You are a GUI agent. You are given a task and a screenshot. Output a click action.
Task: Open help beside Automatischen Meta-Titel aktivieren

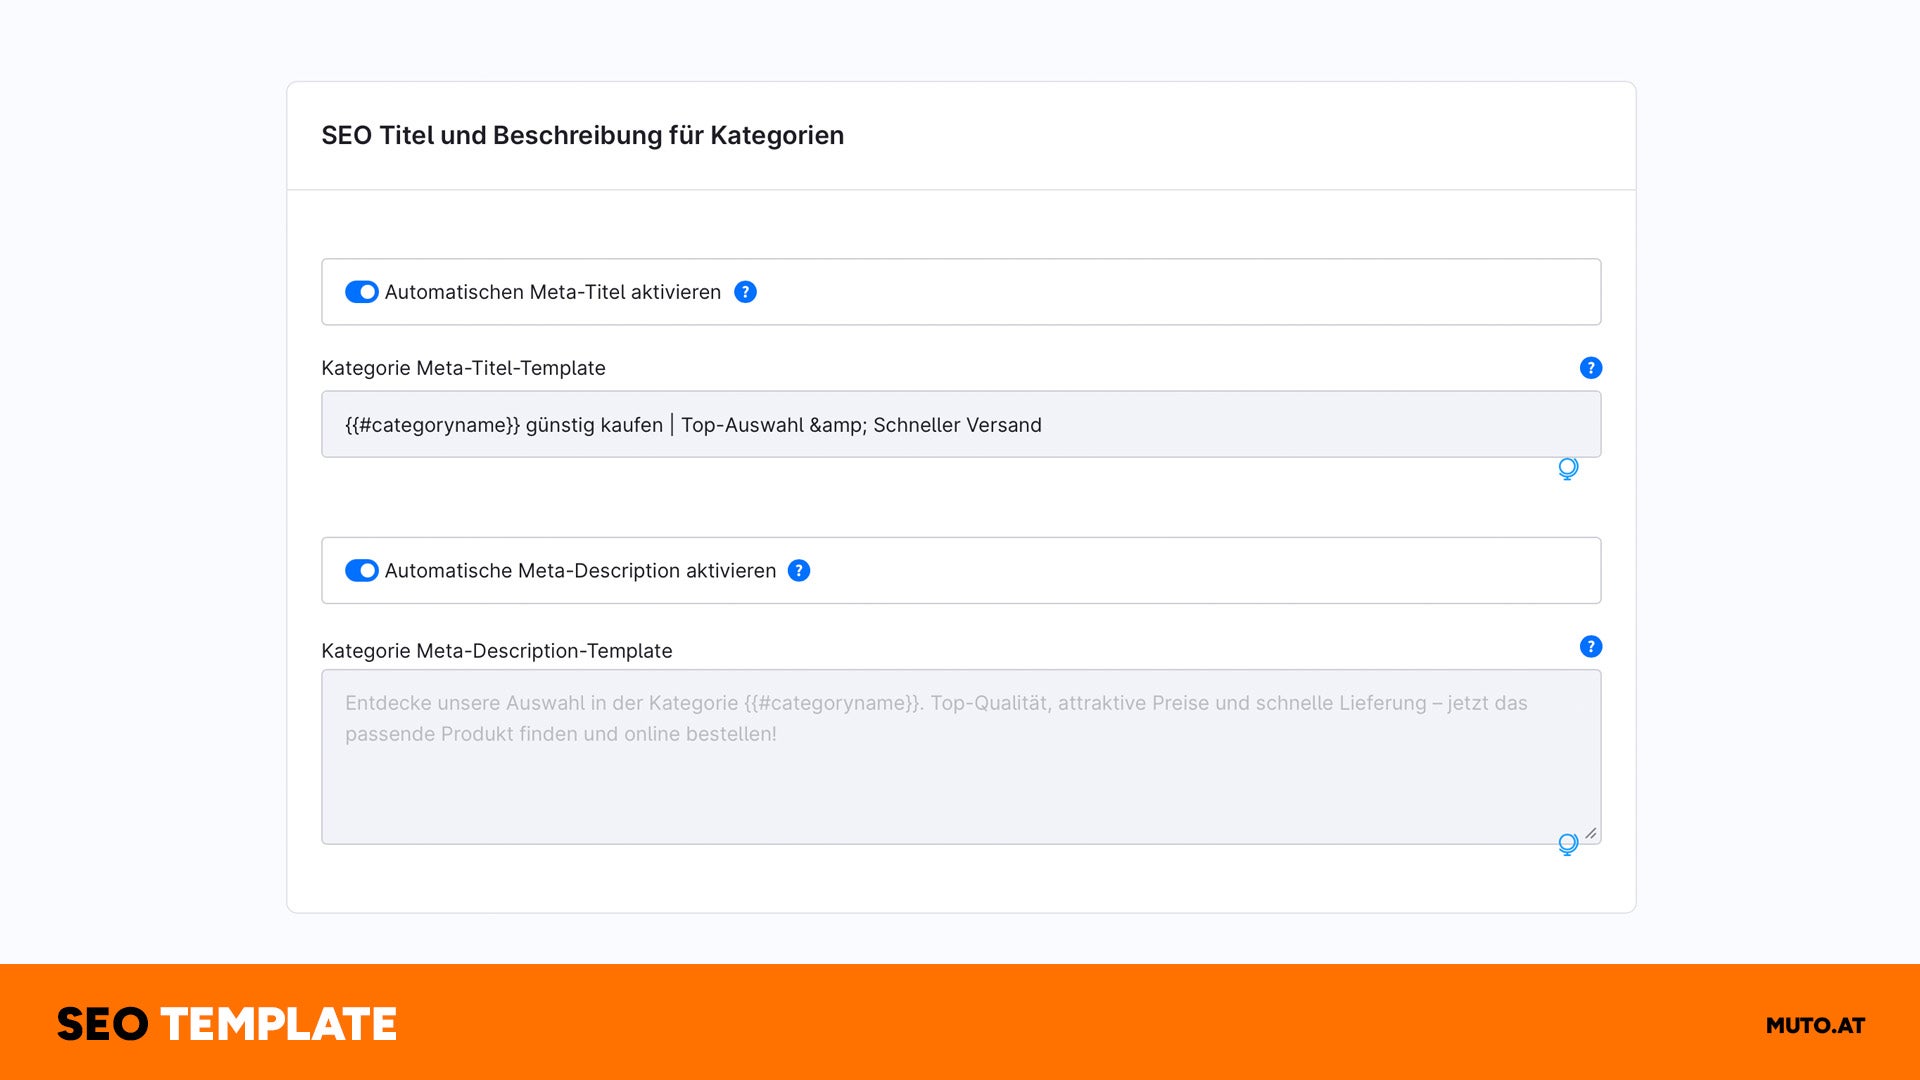[745, 292]
